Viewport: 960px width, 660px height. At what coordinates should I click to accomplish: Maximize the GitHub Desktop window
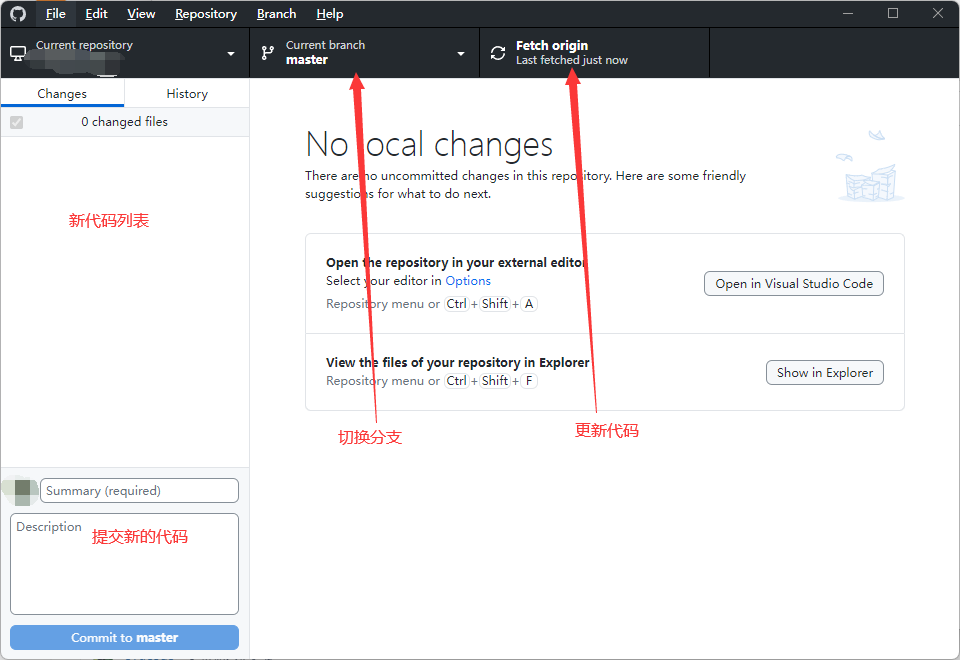893,13
